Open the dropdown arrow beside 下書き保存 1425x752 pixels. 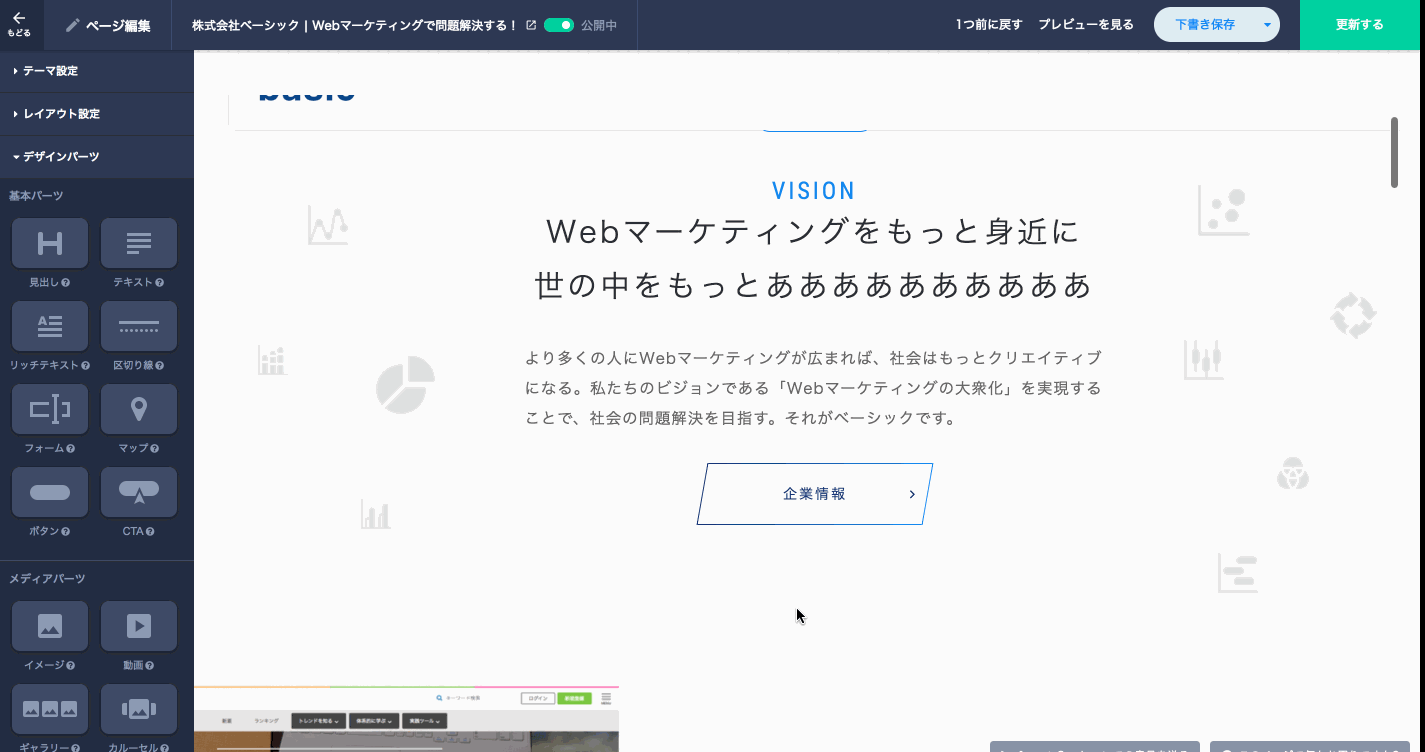1268,25
